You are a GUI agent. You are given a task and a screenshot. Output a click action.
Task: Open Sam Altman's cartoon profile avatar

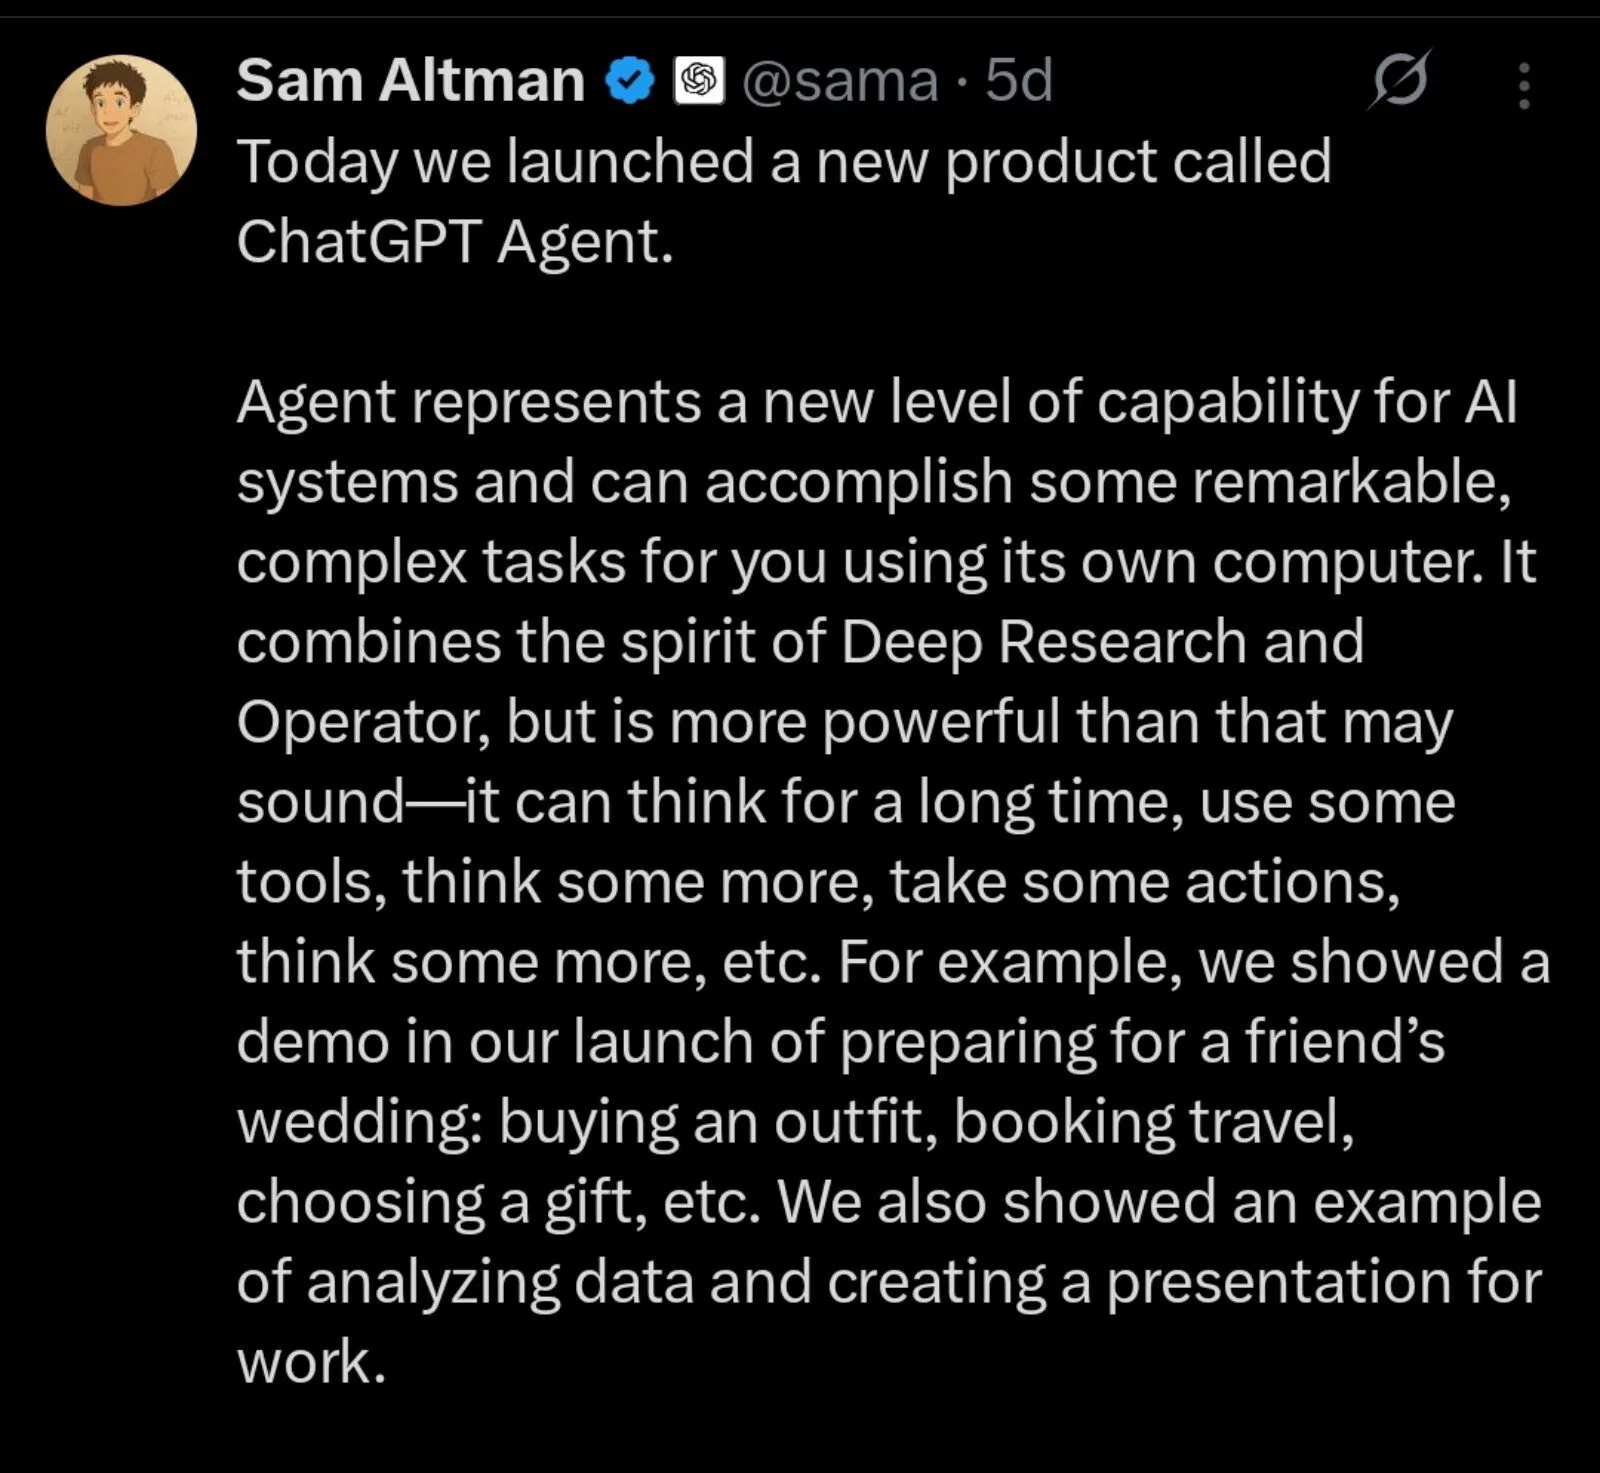[x=121, y=130]
